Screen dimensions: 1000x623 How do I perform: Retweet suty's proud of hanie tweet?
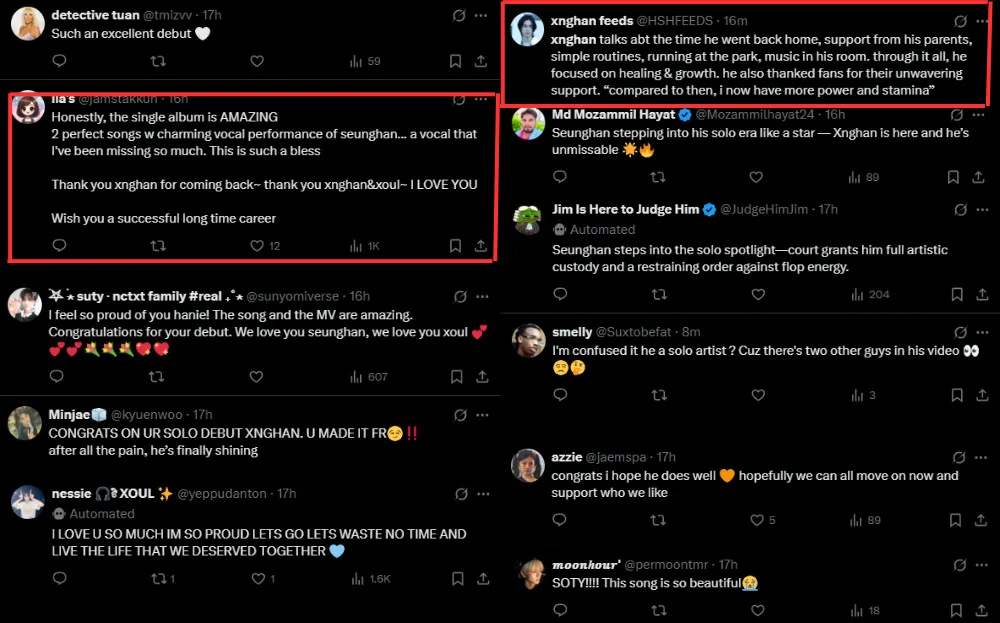(157, 377)
